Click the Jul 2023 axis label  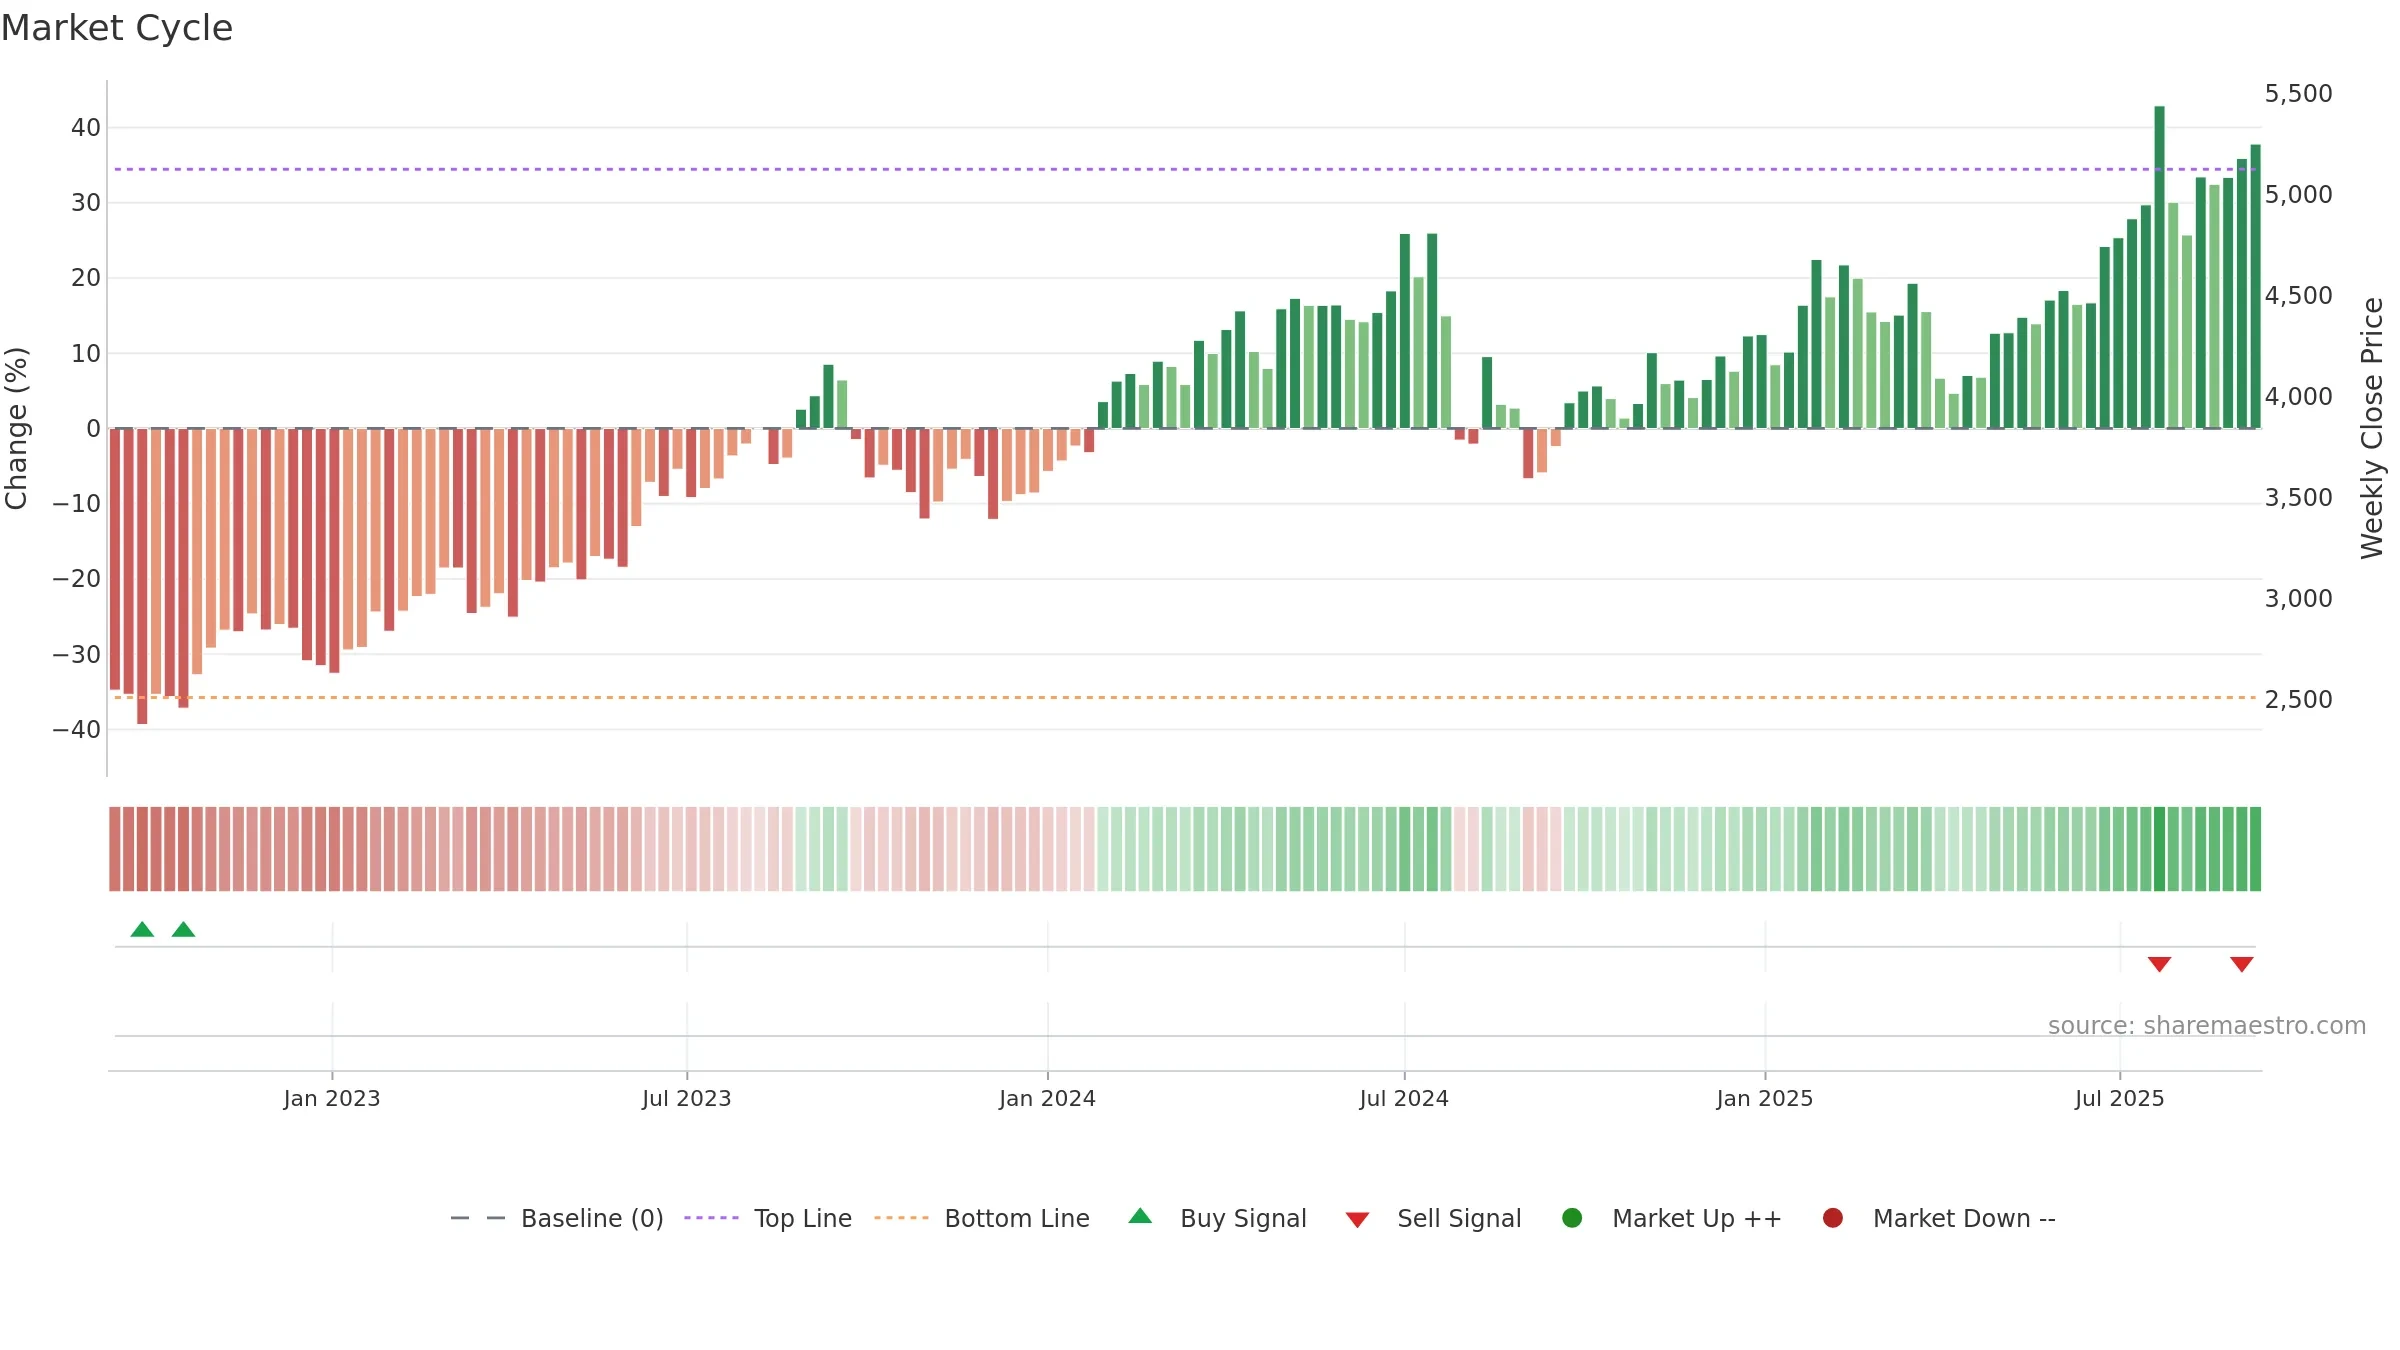coord(687,1098)
